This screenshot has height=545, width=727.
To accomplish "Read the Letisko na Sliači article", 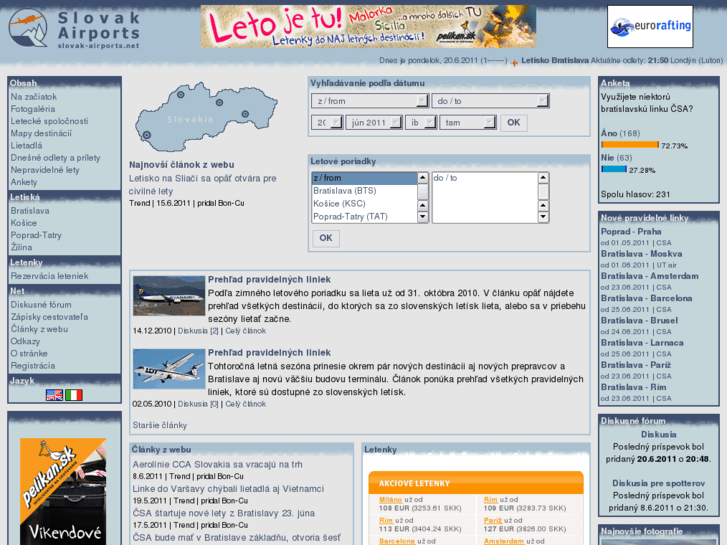I will [203, 185].
